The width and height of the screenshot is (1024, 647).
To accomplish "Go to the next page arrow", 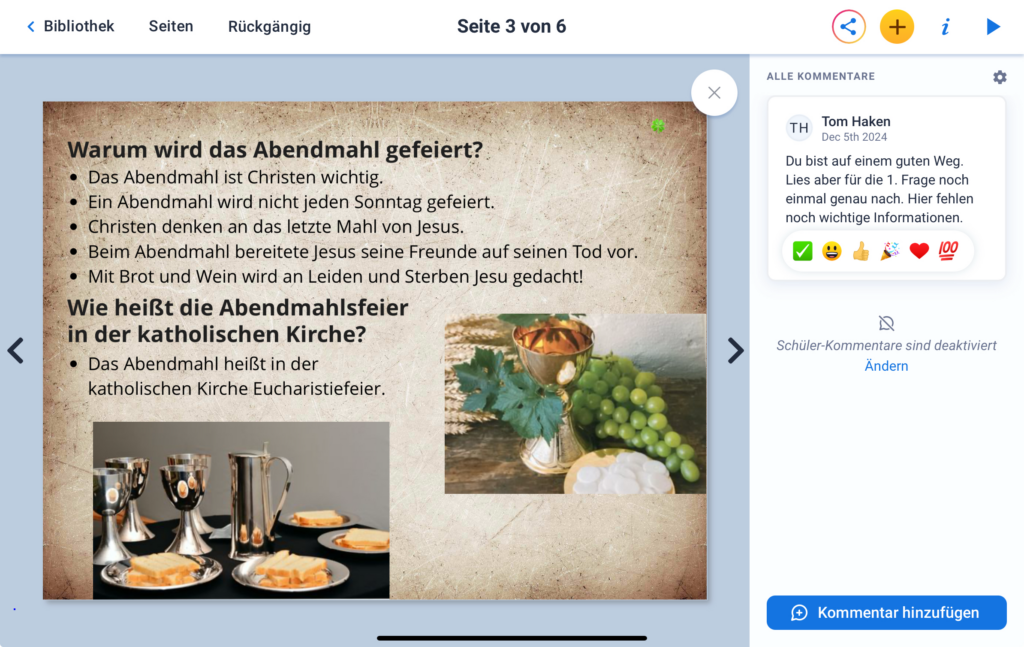I will [x=735, y=351].
